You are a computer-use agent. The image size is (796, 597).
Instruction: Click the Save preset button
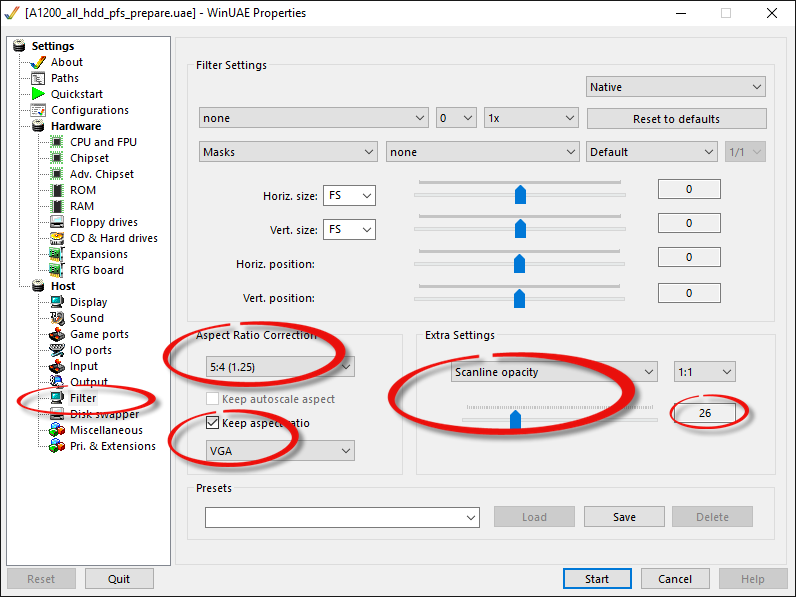pyautogui.click(x=624, y=517)
